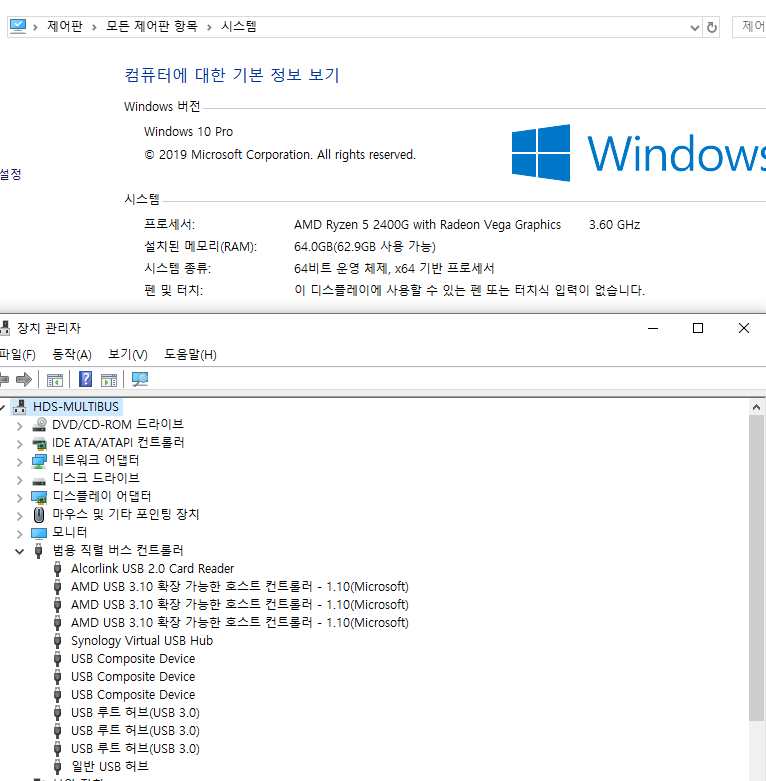Open the 보기(V) menu

[x=128, y=355]
